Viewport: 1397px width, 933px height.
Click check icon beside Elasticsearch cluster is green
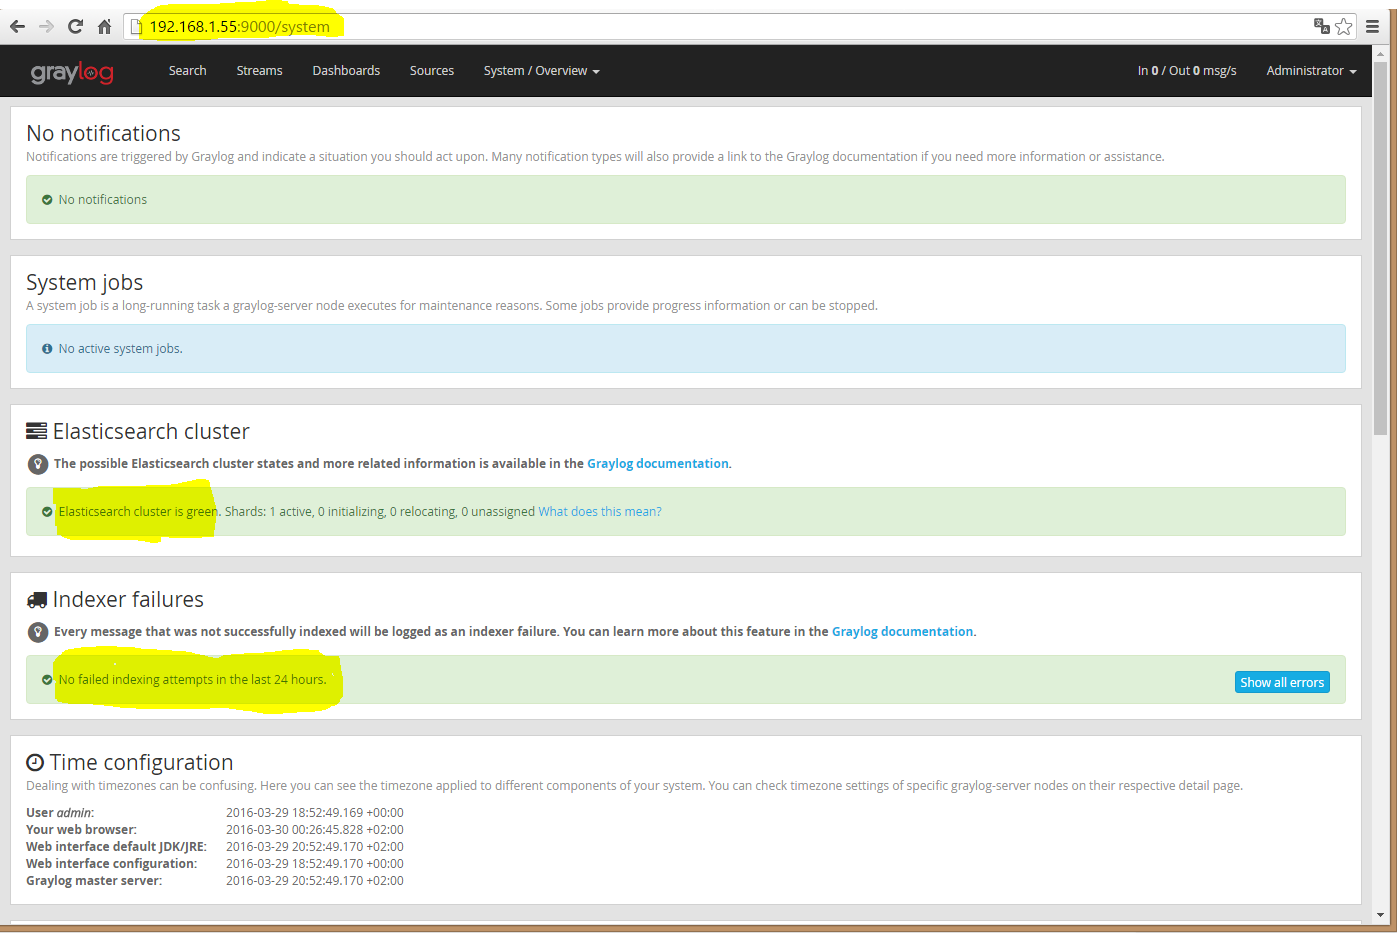47,512
